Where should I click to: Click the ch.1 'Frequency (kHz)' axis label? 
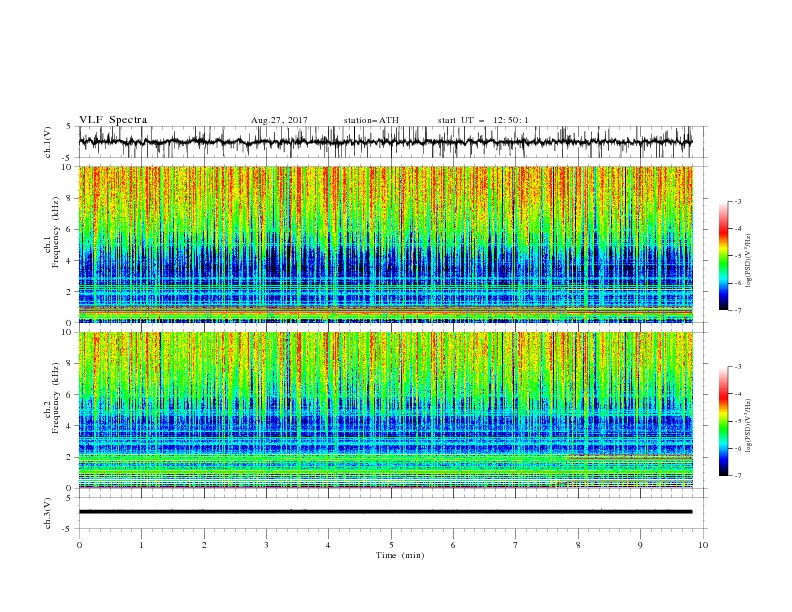point(55,232)
